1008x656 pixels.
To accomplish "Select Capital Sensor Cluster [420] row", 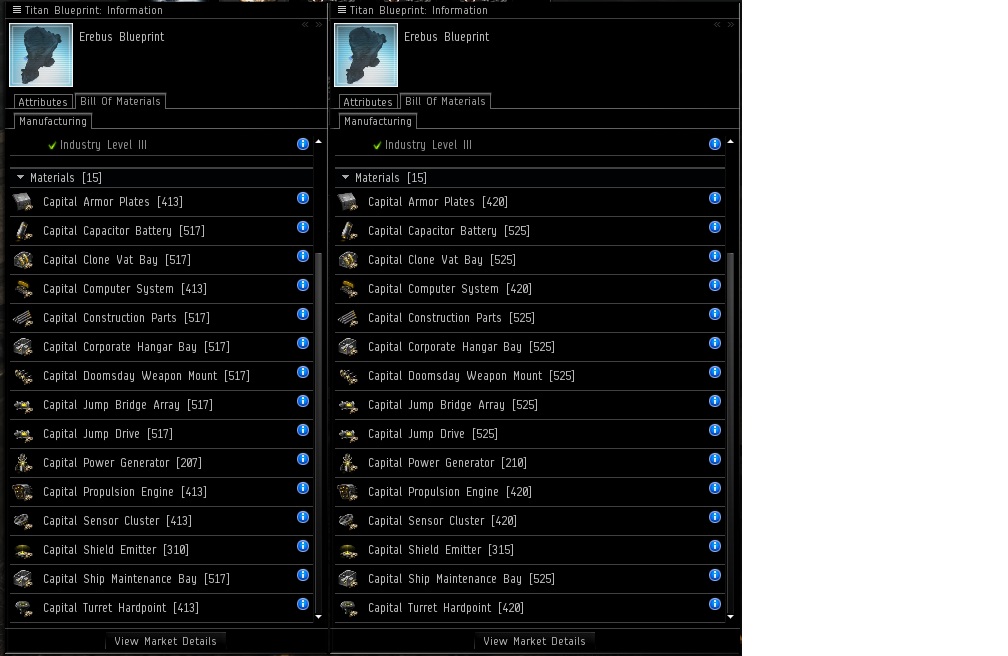I will coord(530,520).
